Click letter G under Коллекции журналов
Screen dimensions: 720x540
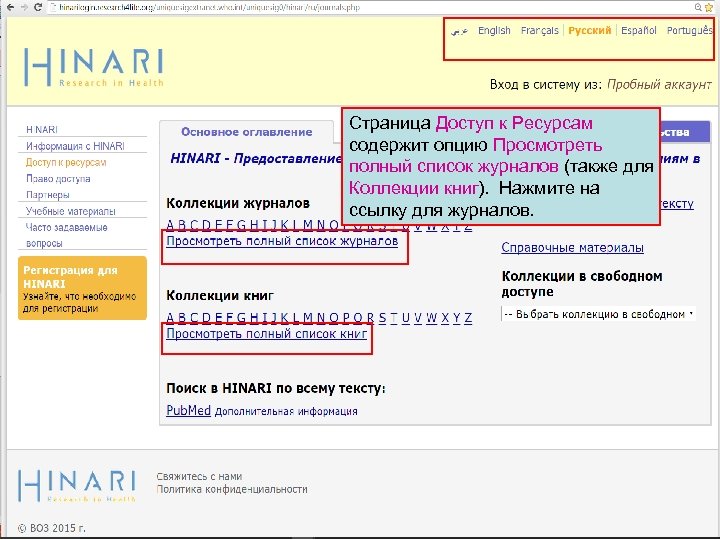click(242, 225)
